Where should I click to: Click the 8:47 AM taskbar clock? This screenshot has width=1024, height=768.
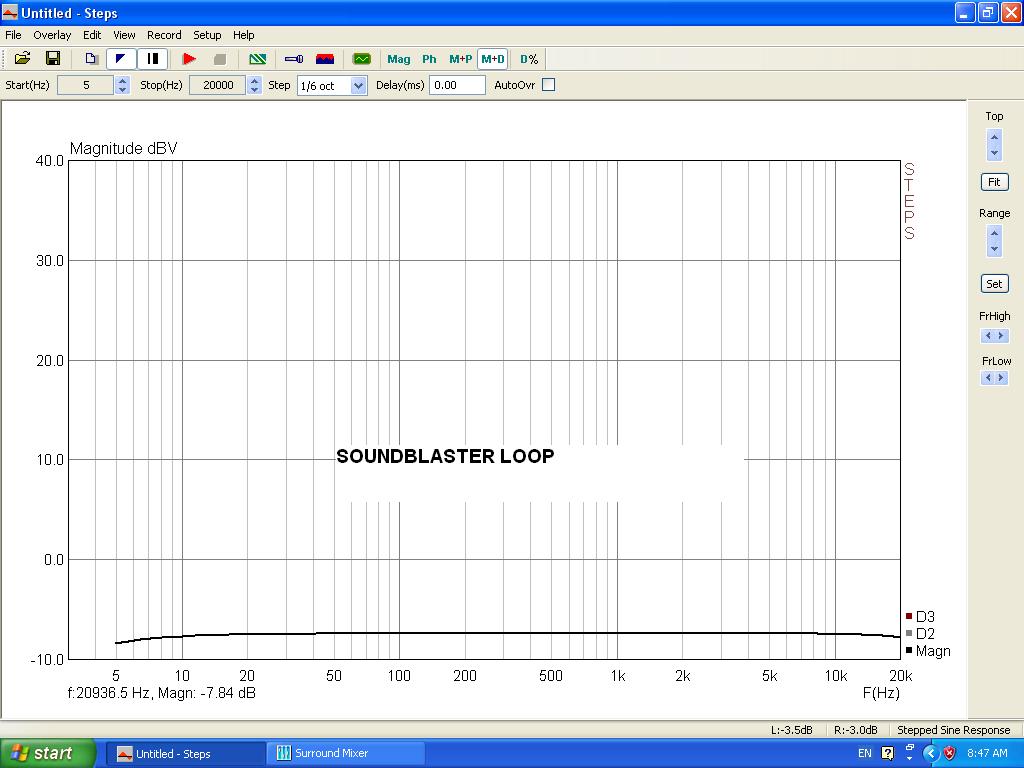(x=987, y=753)
